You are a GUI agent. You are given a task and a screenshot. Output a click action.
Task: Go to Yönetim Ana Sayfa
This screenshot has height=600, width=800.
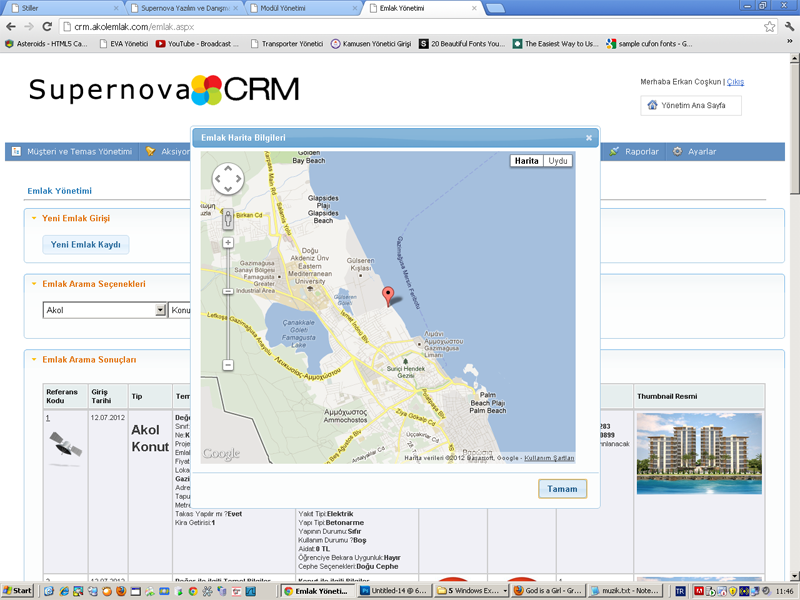click(x=691, y=106)
